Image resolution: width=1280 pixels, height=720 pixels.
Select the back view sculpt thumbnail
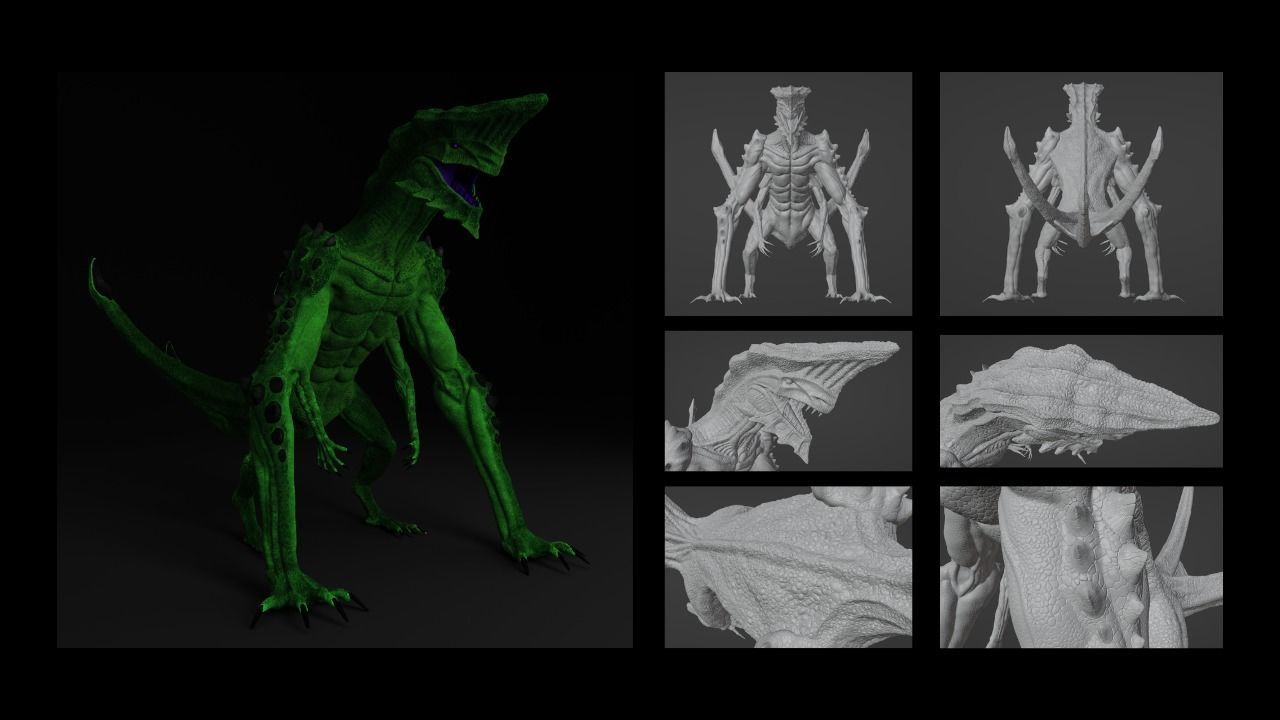click(x=1081, y=194)
